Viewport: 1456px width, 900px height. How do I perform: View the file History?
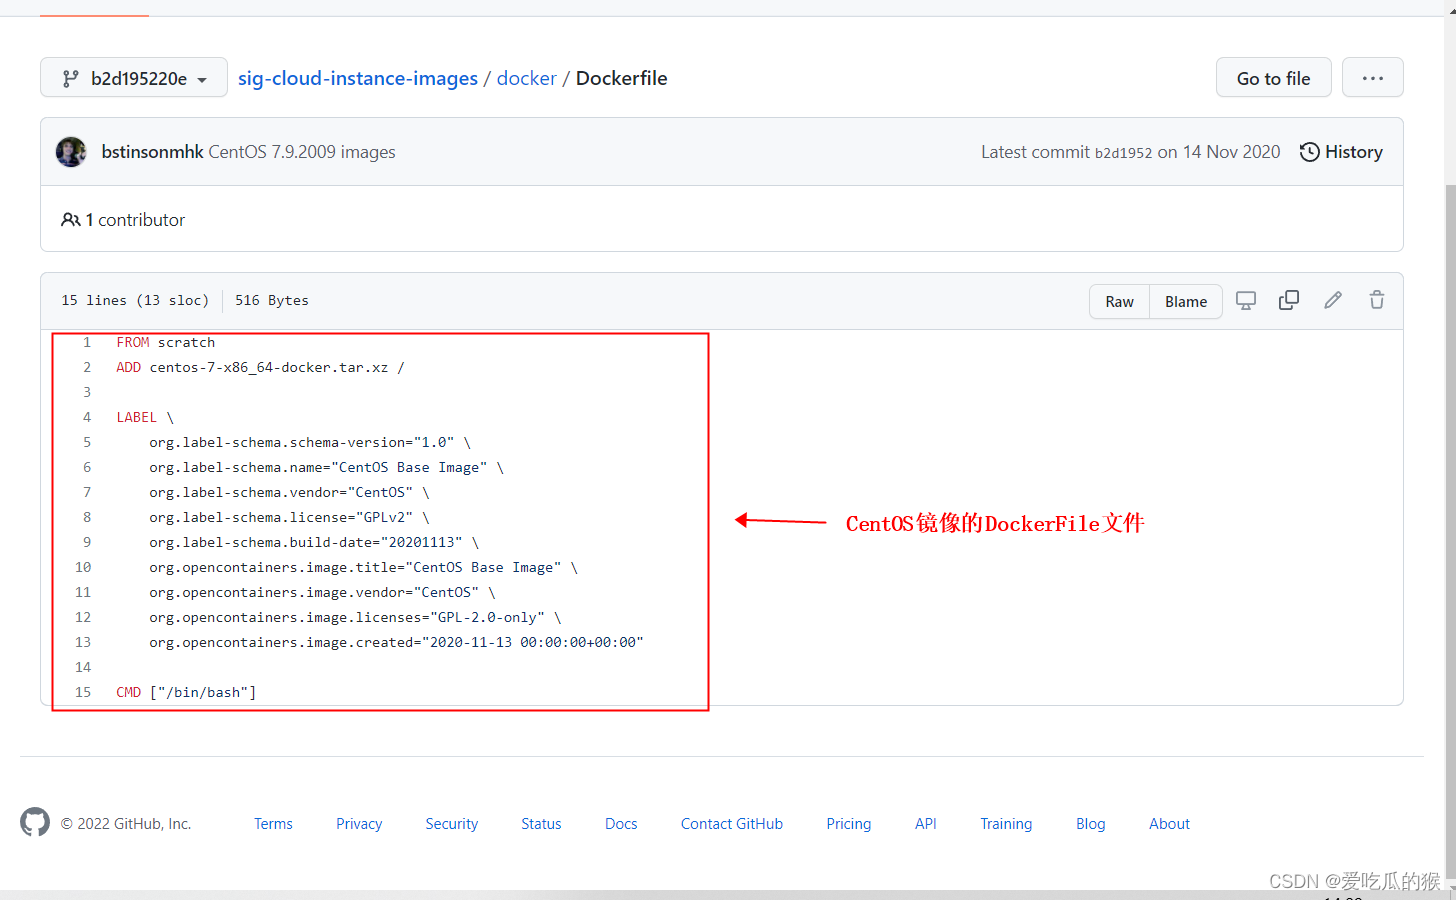[x=1341, y=152]
